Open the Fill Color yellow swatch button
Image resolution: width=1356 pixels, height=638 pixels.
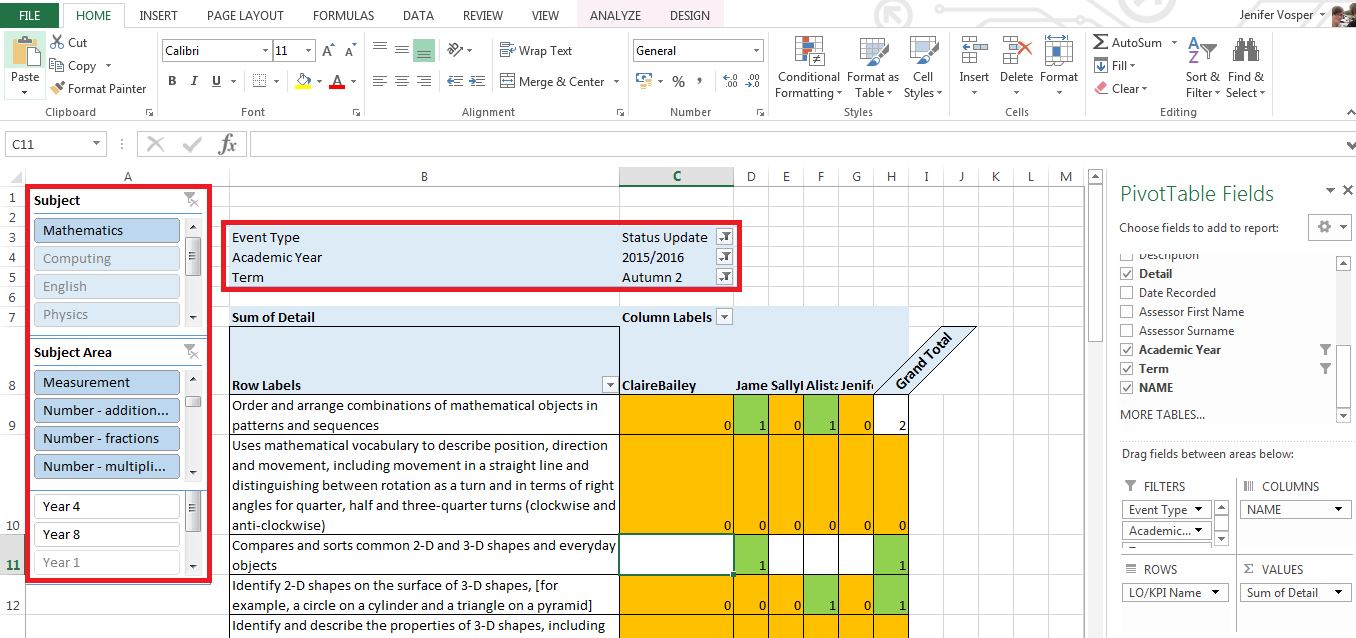303,82
